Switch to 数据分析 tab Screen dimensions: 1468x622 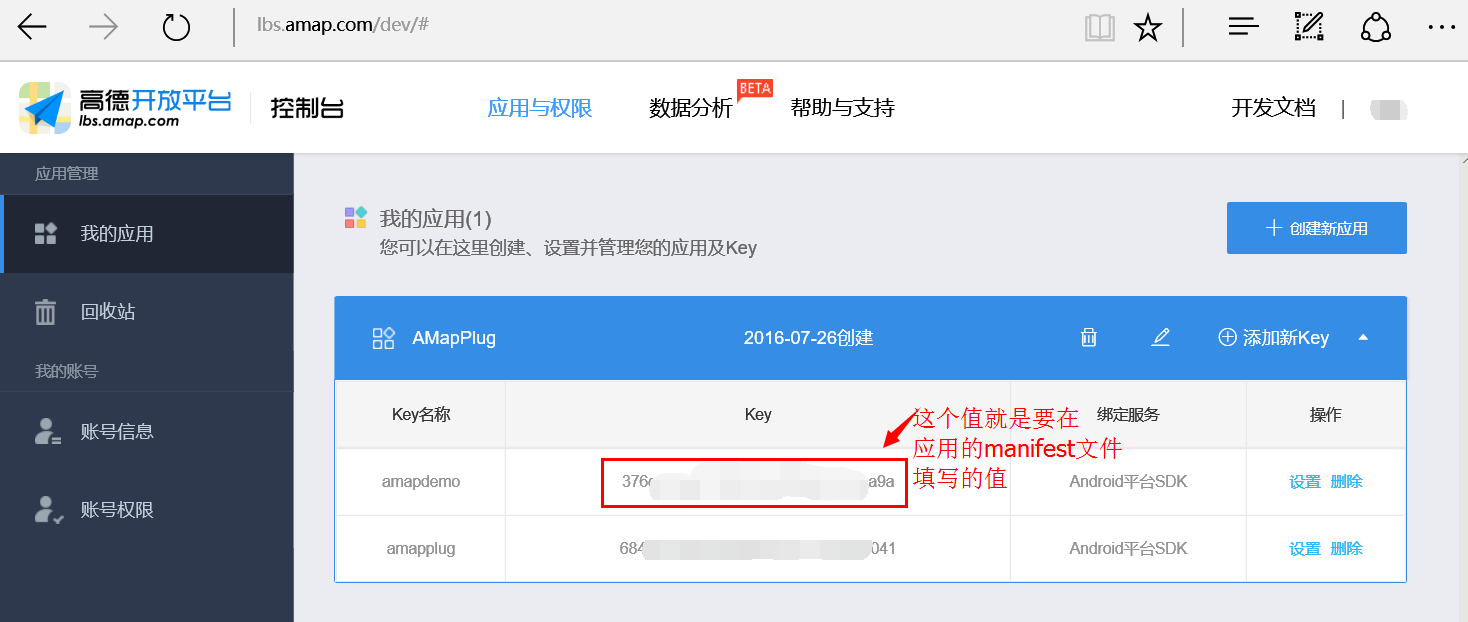pos(691,108)
